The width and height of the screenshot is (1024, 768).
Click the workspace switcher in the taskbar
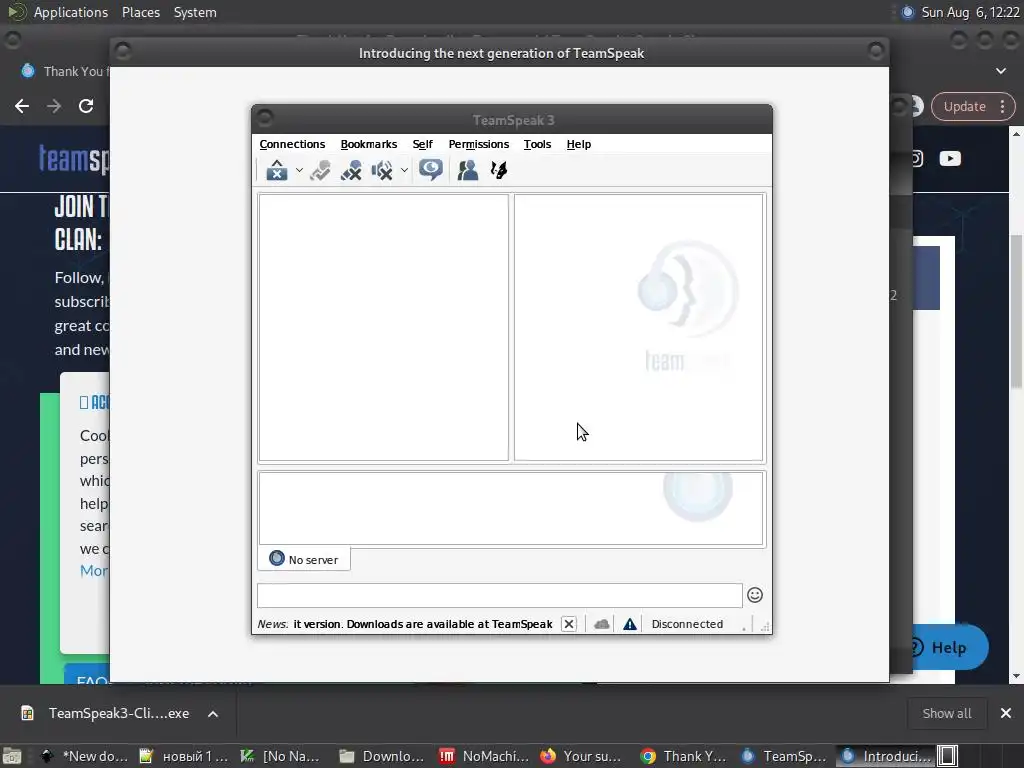(948, 756)
